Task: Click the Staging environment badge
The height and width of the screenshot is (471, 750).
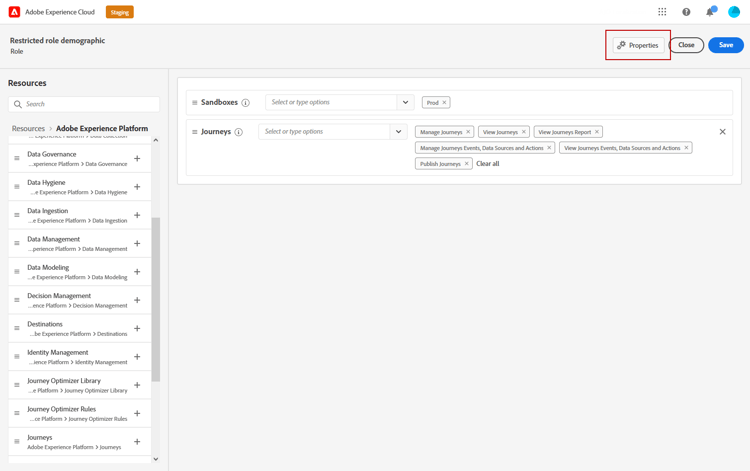Action: point(120,12)
